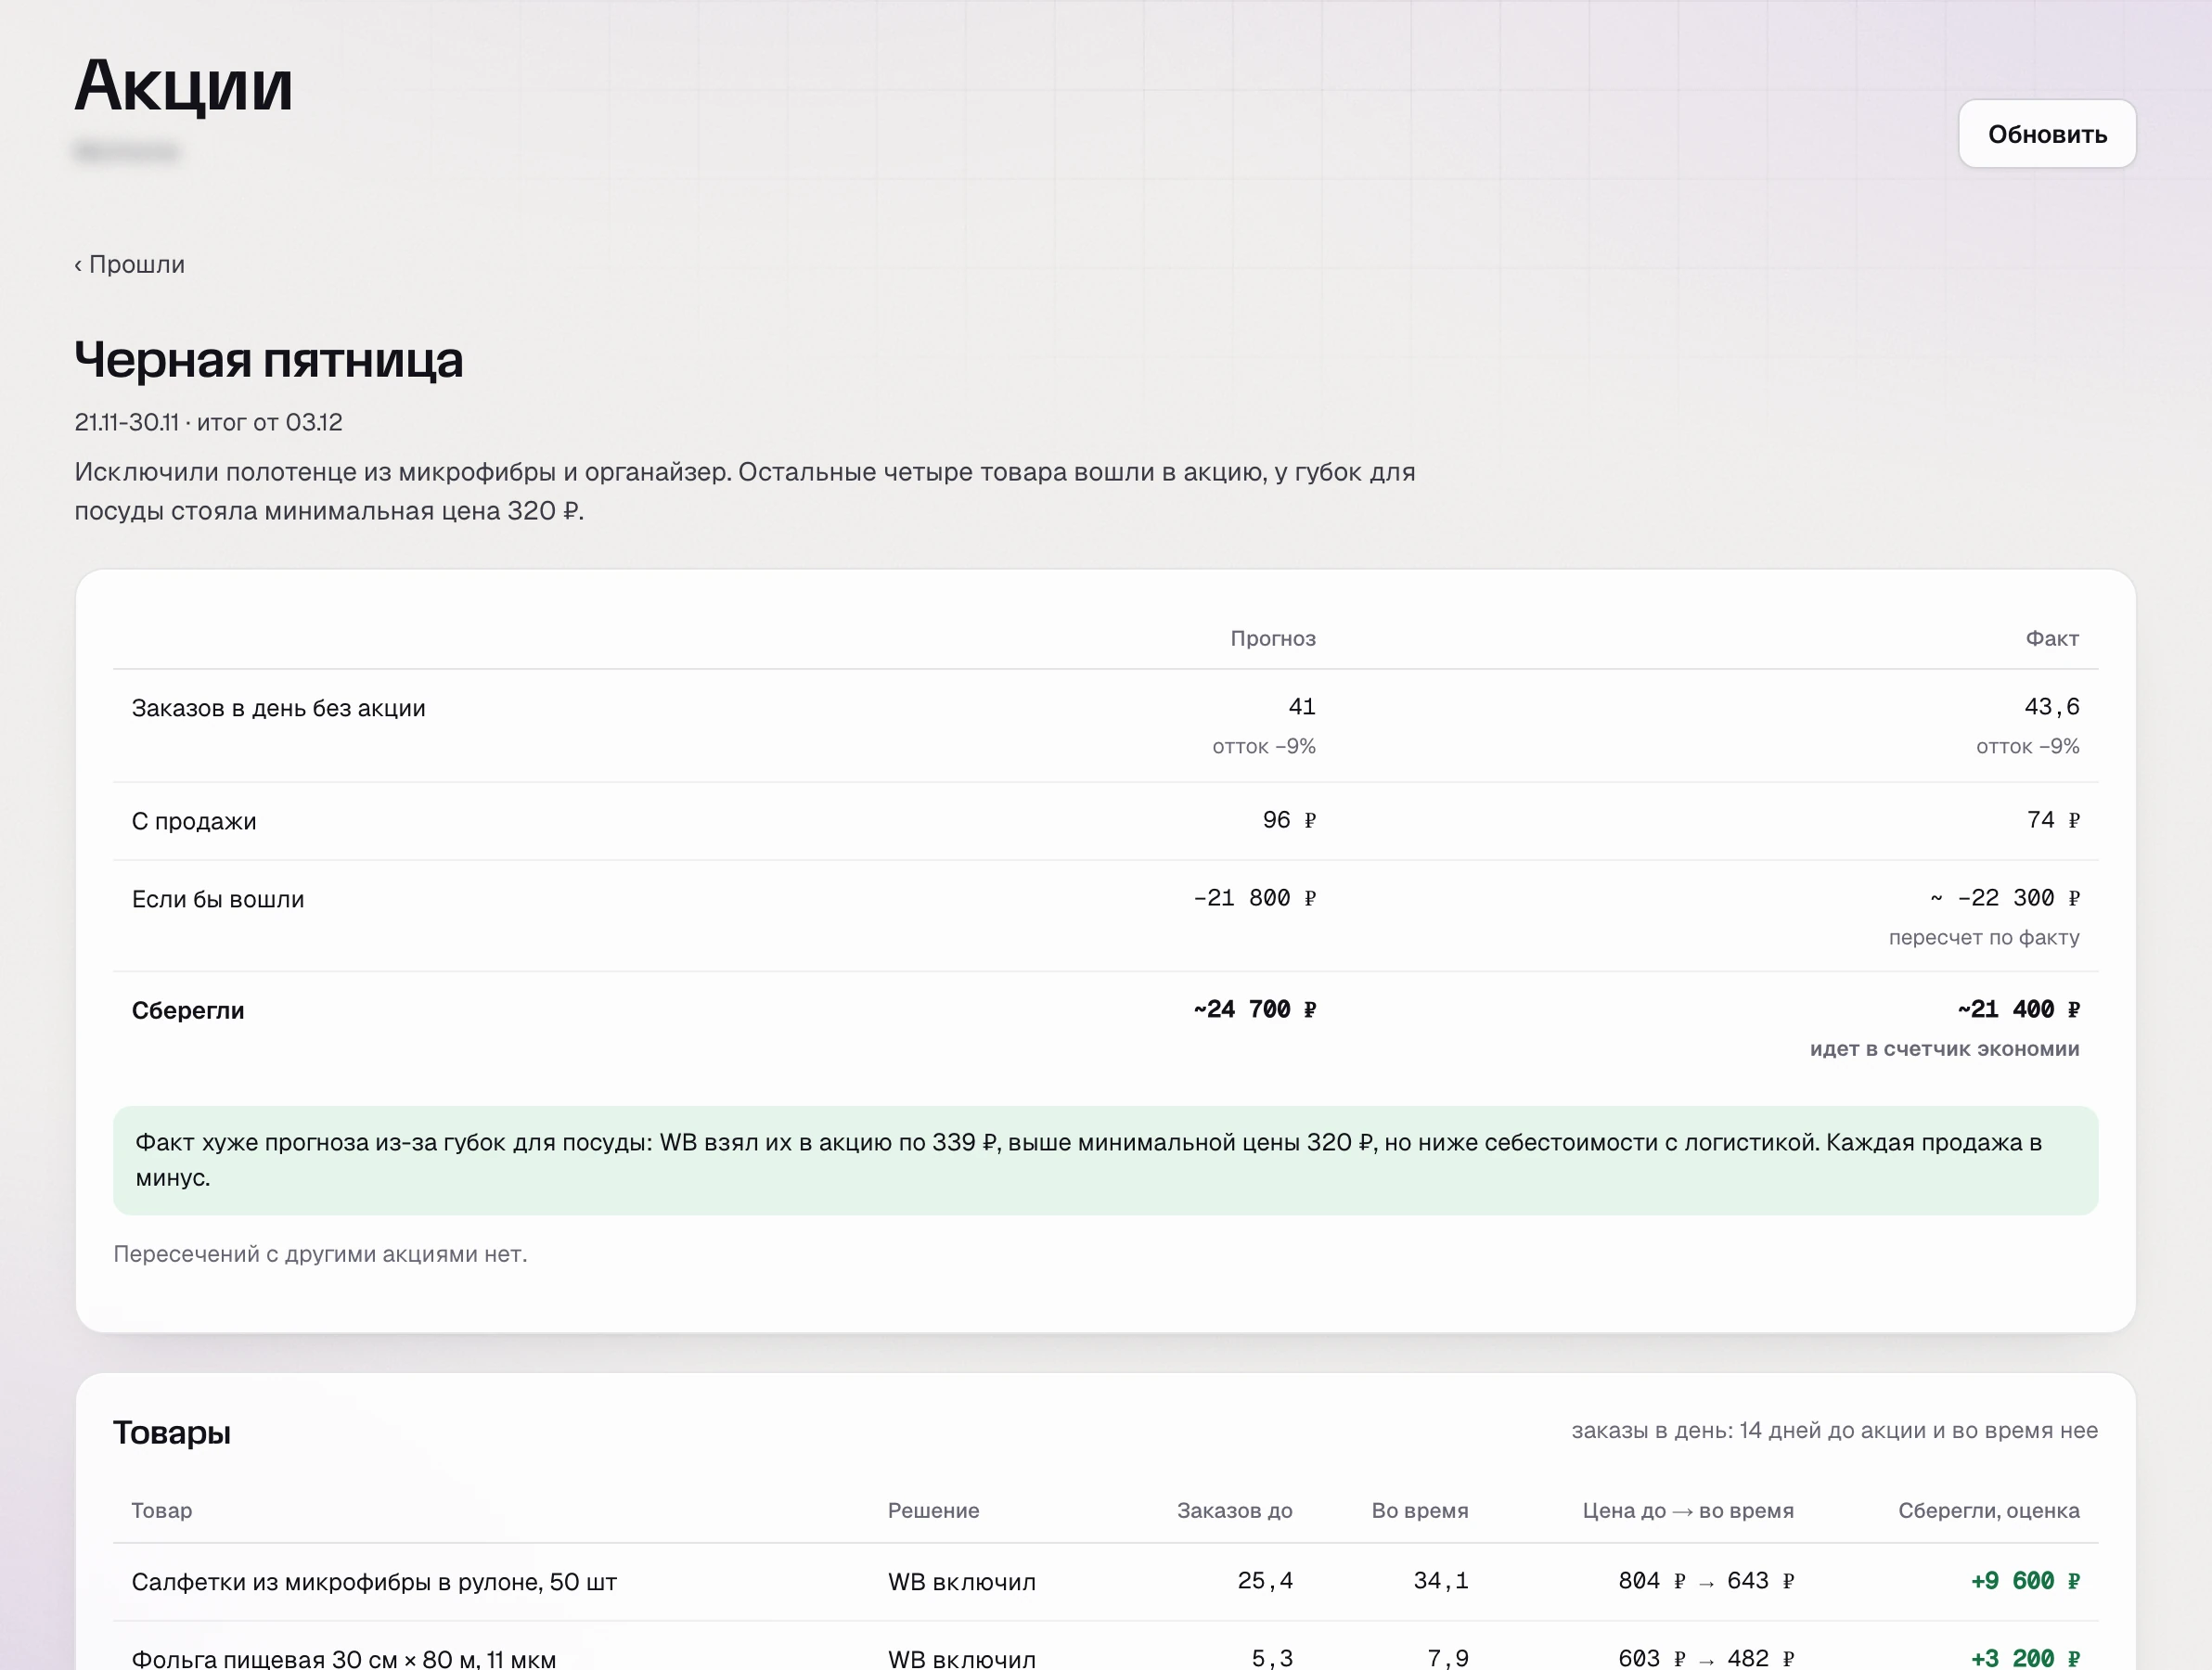Click the fact value ~ −22 300 ₽
The width and height of the screenshot is (2212, 1670).
(2004, 898)
